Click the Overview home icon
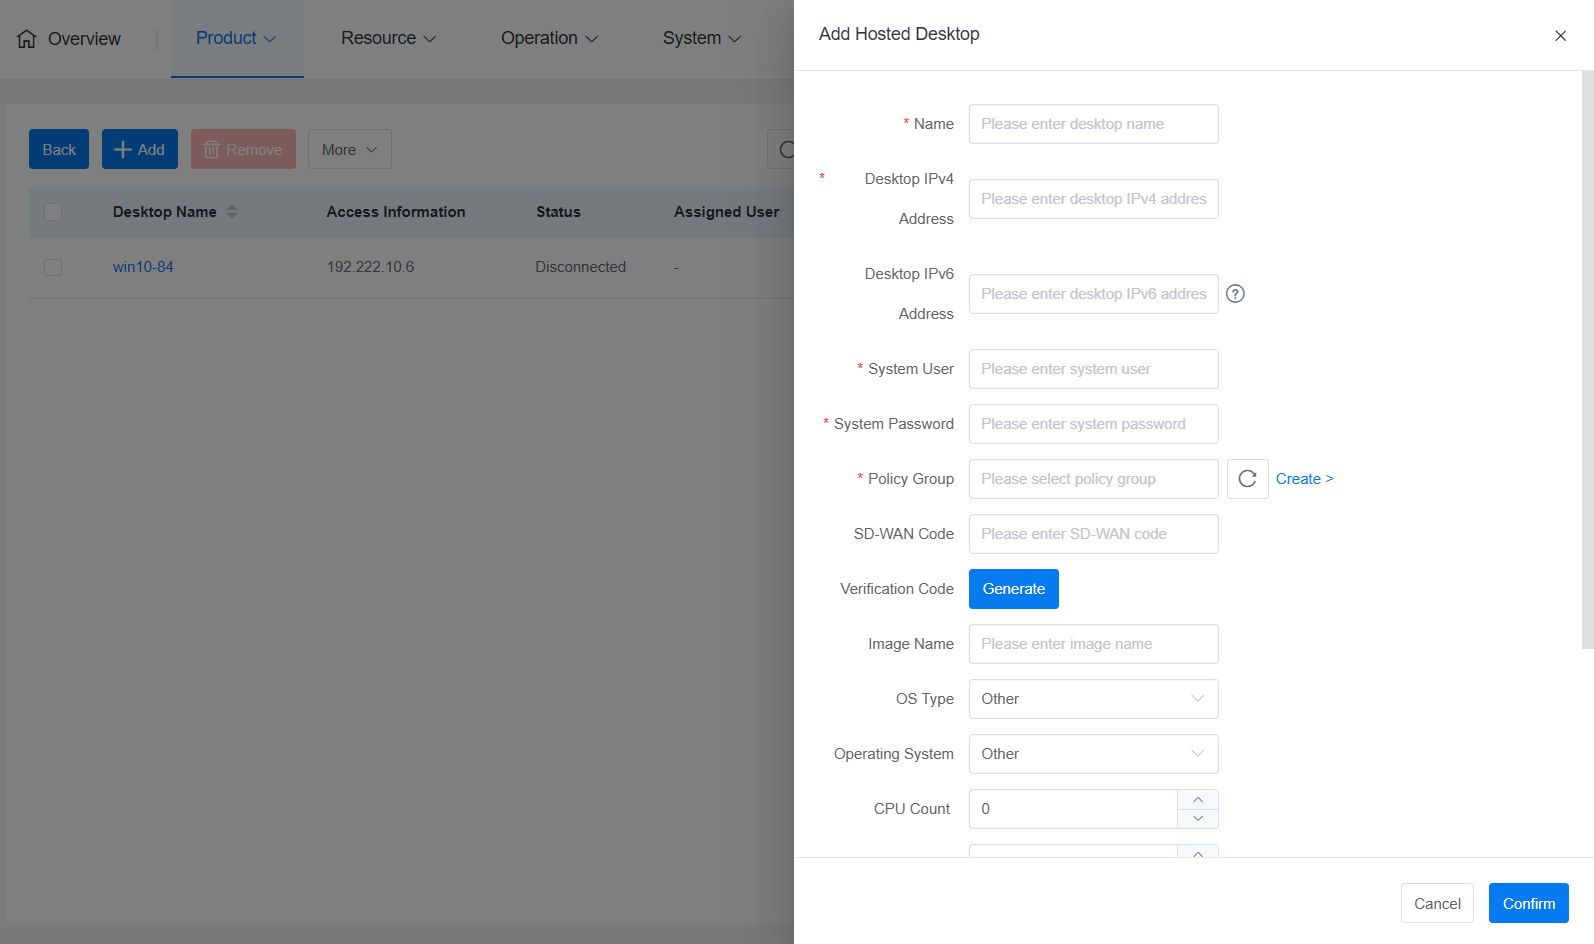This screenshot has height=944, width=1594. click(x=27, y=39)
